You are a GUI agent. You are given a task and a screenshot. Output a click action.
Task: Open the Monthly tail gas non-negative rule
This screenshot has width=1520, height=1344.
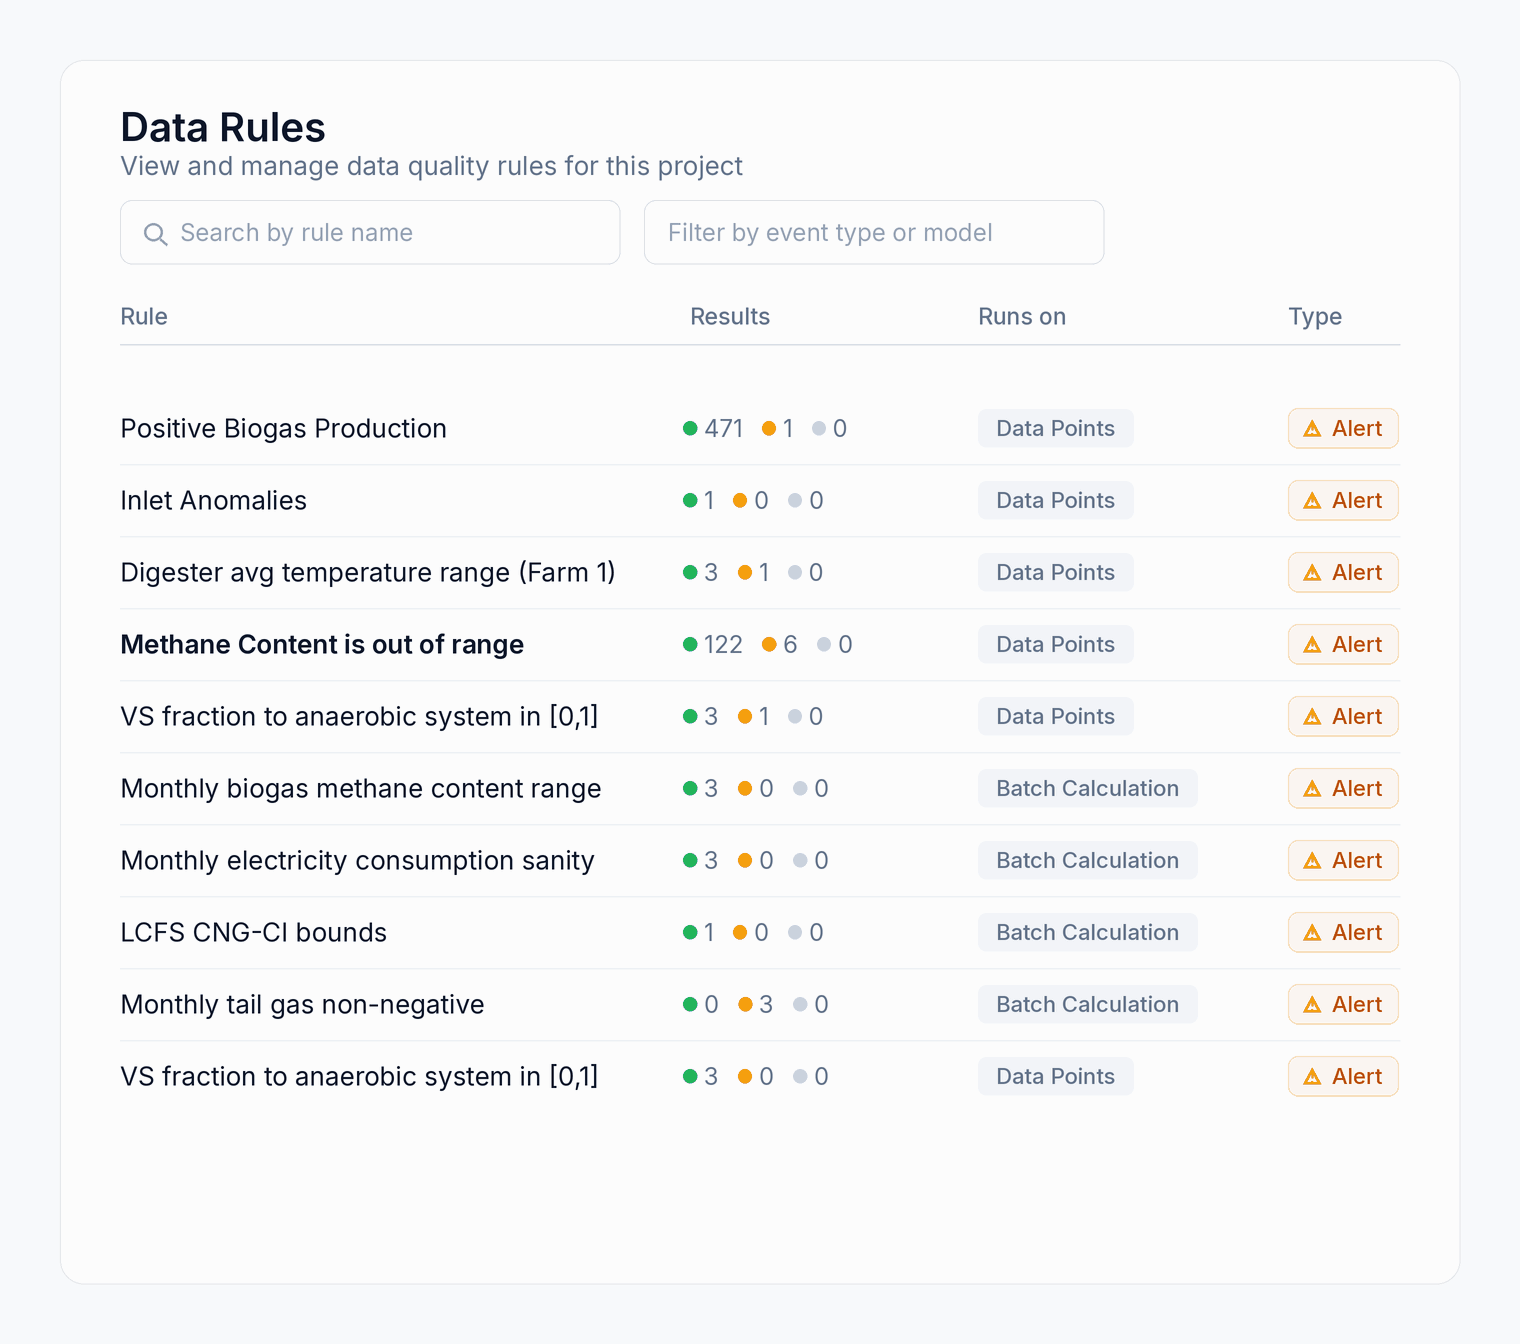point(303,1004)
